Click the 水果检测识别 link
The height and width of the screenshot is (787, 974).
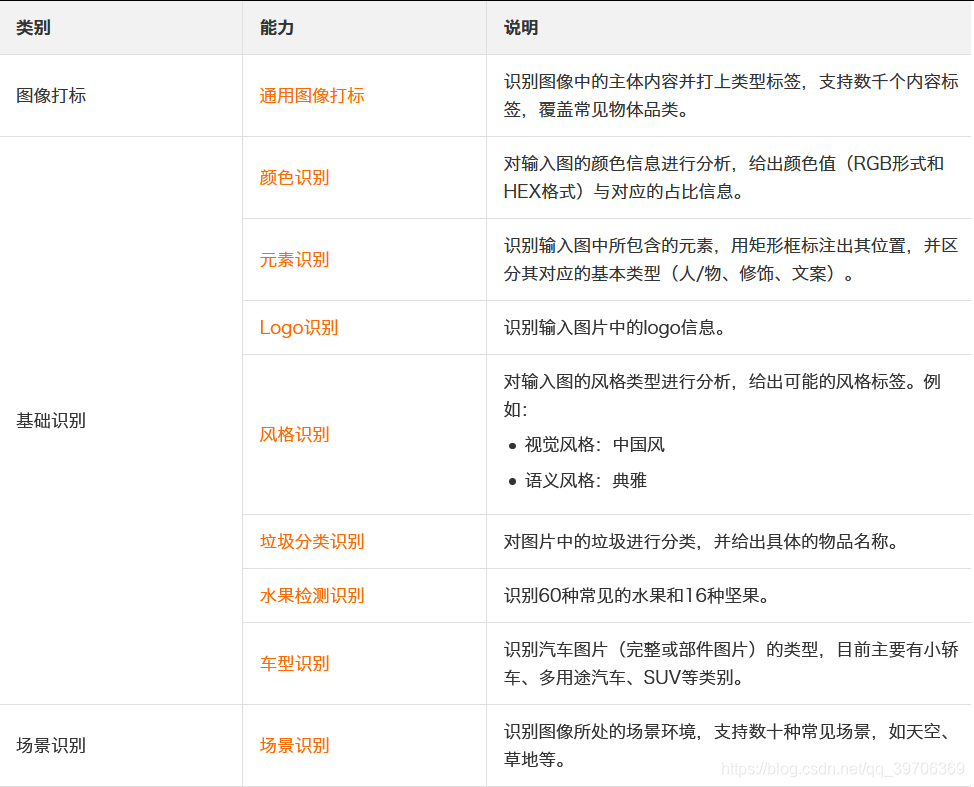[x=312, y=596]
